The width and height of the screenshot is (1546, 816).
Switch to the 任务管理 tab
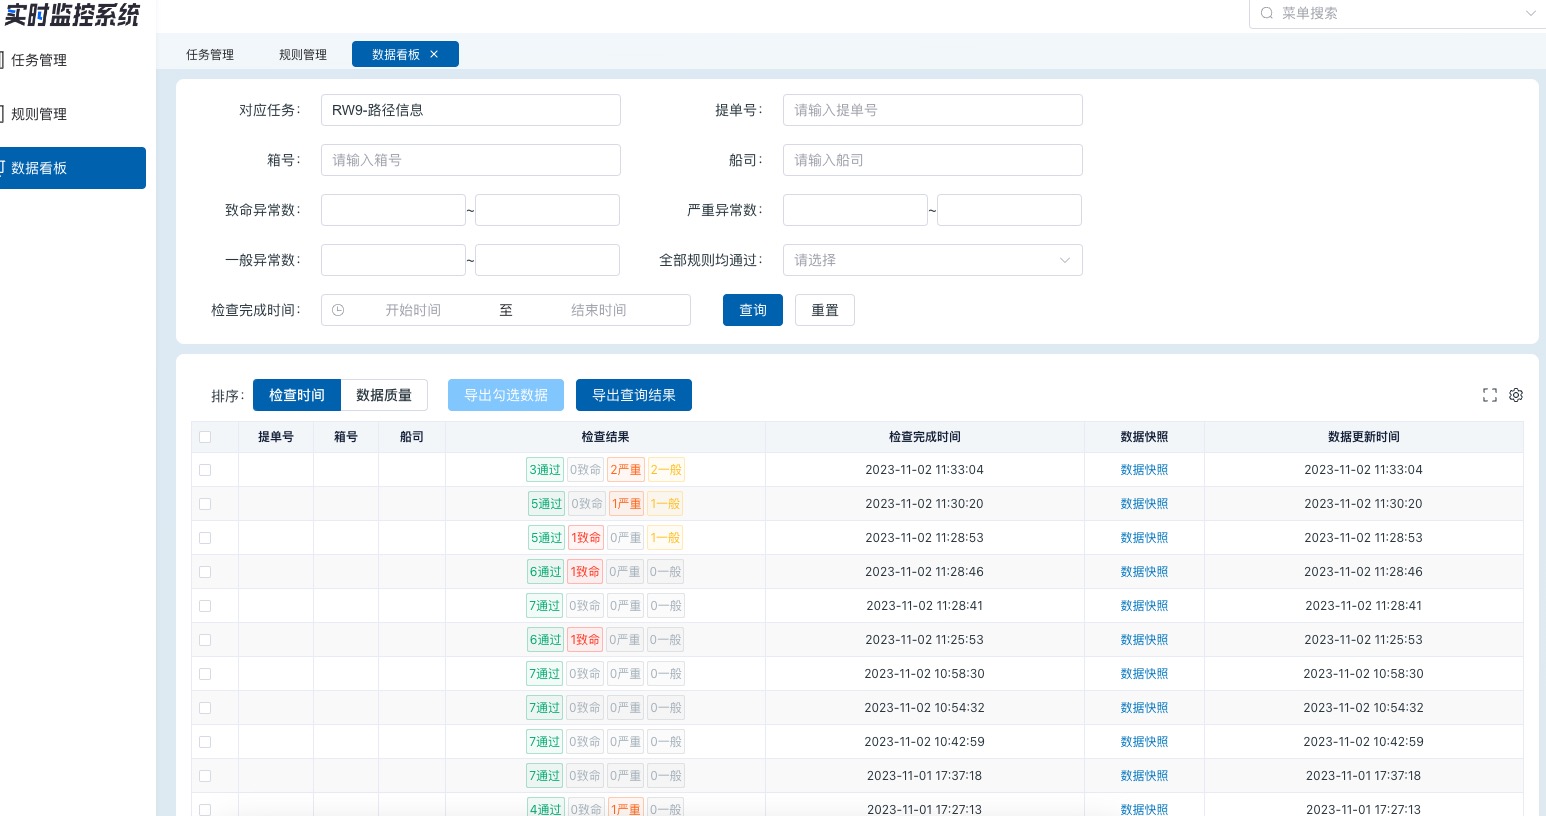click(x=210, y=54)
